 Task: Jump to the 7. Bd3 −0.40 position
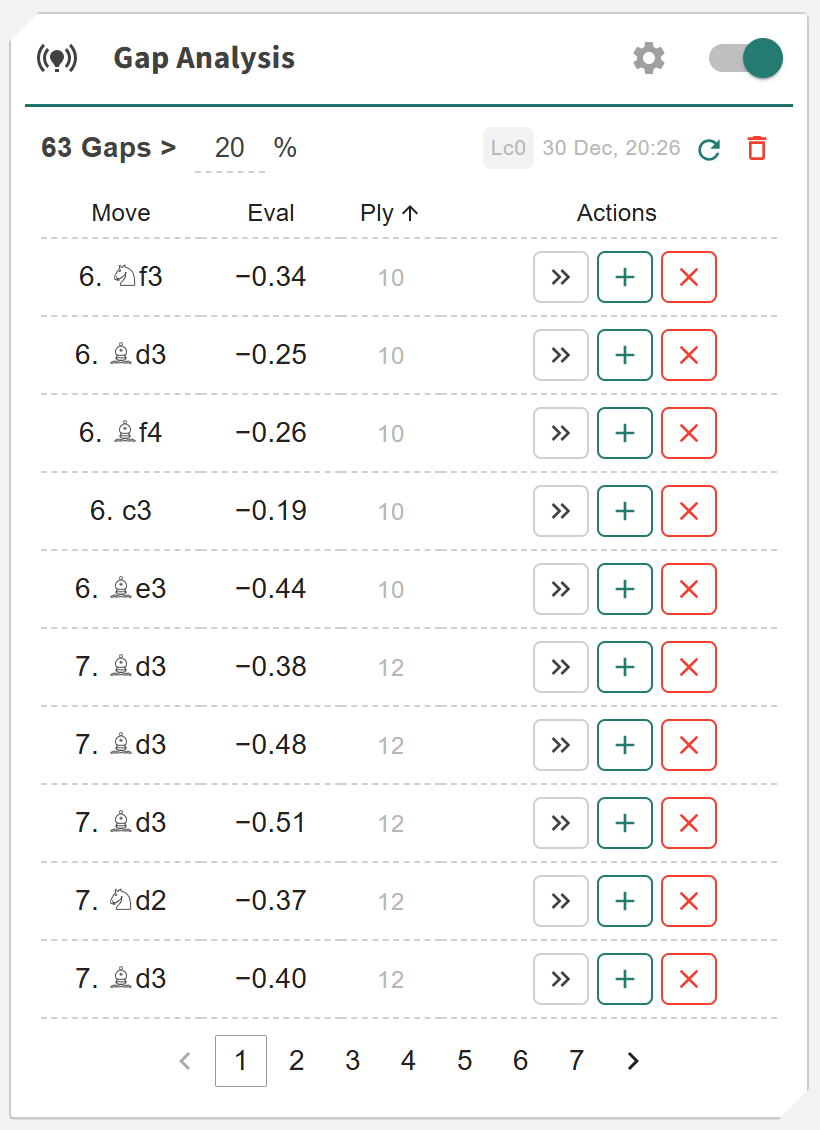pyautogui.click(x=561, y=979)
